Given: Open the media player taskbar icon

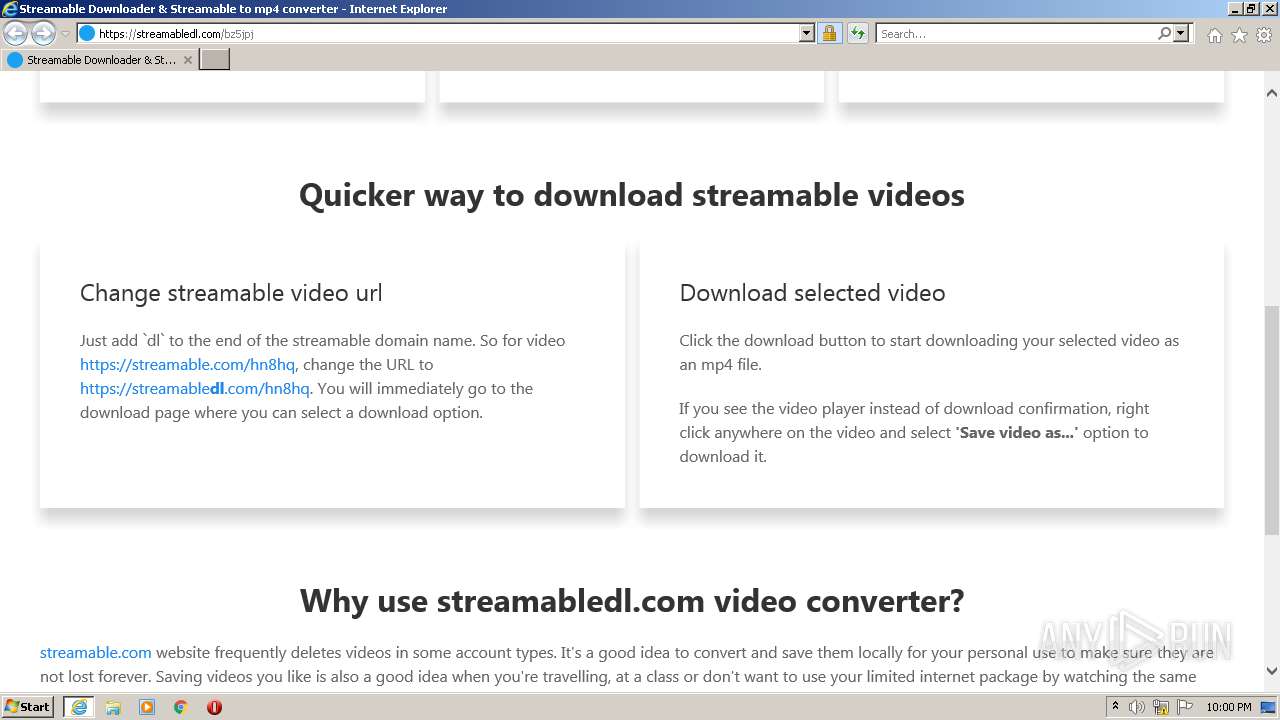Looking at the screenshot, I should [x=147, y=707].
